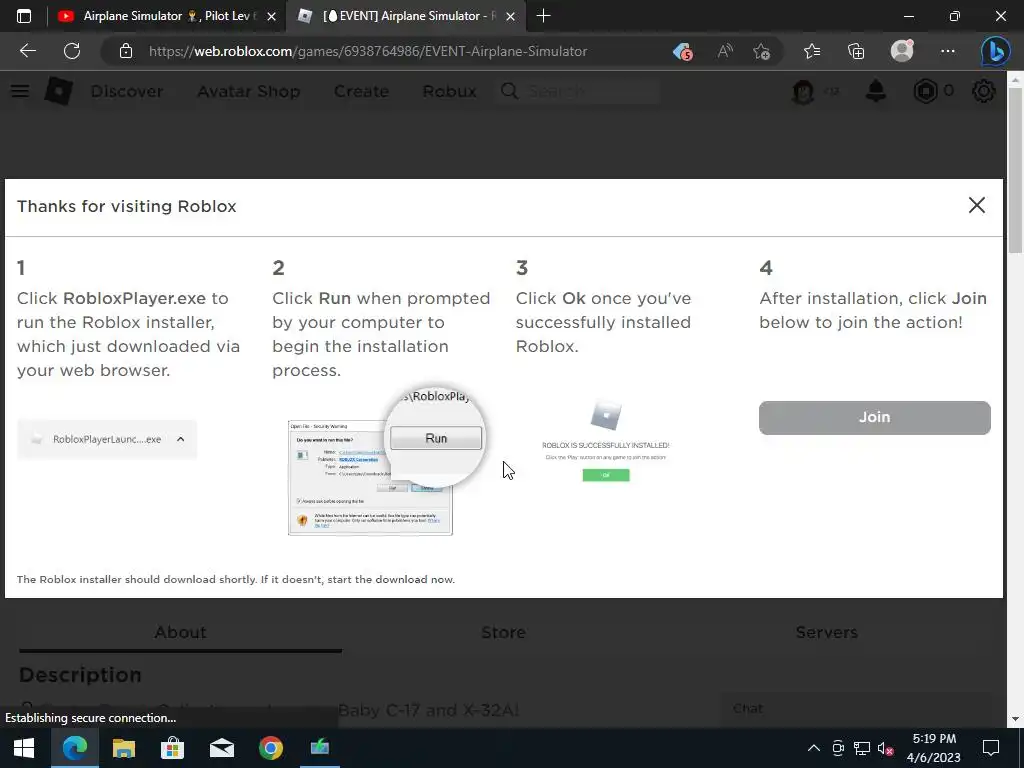
Task: Click the browser address bar URL
Action: click(x=368, y=51)
